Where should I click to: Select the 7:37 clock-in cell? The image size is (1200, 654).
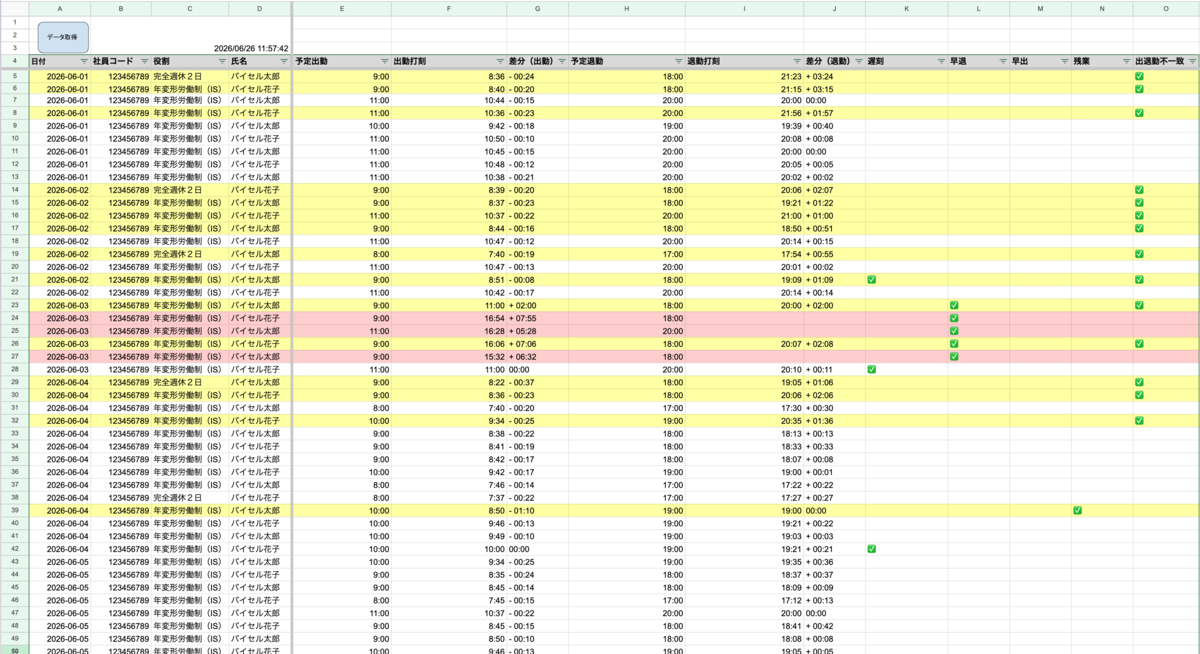click(449, 497)
